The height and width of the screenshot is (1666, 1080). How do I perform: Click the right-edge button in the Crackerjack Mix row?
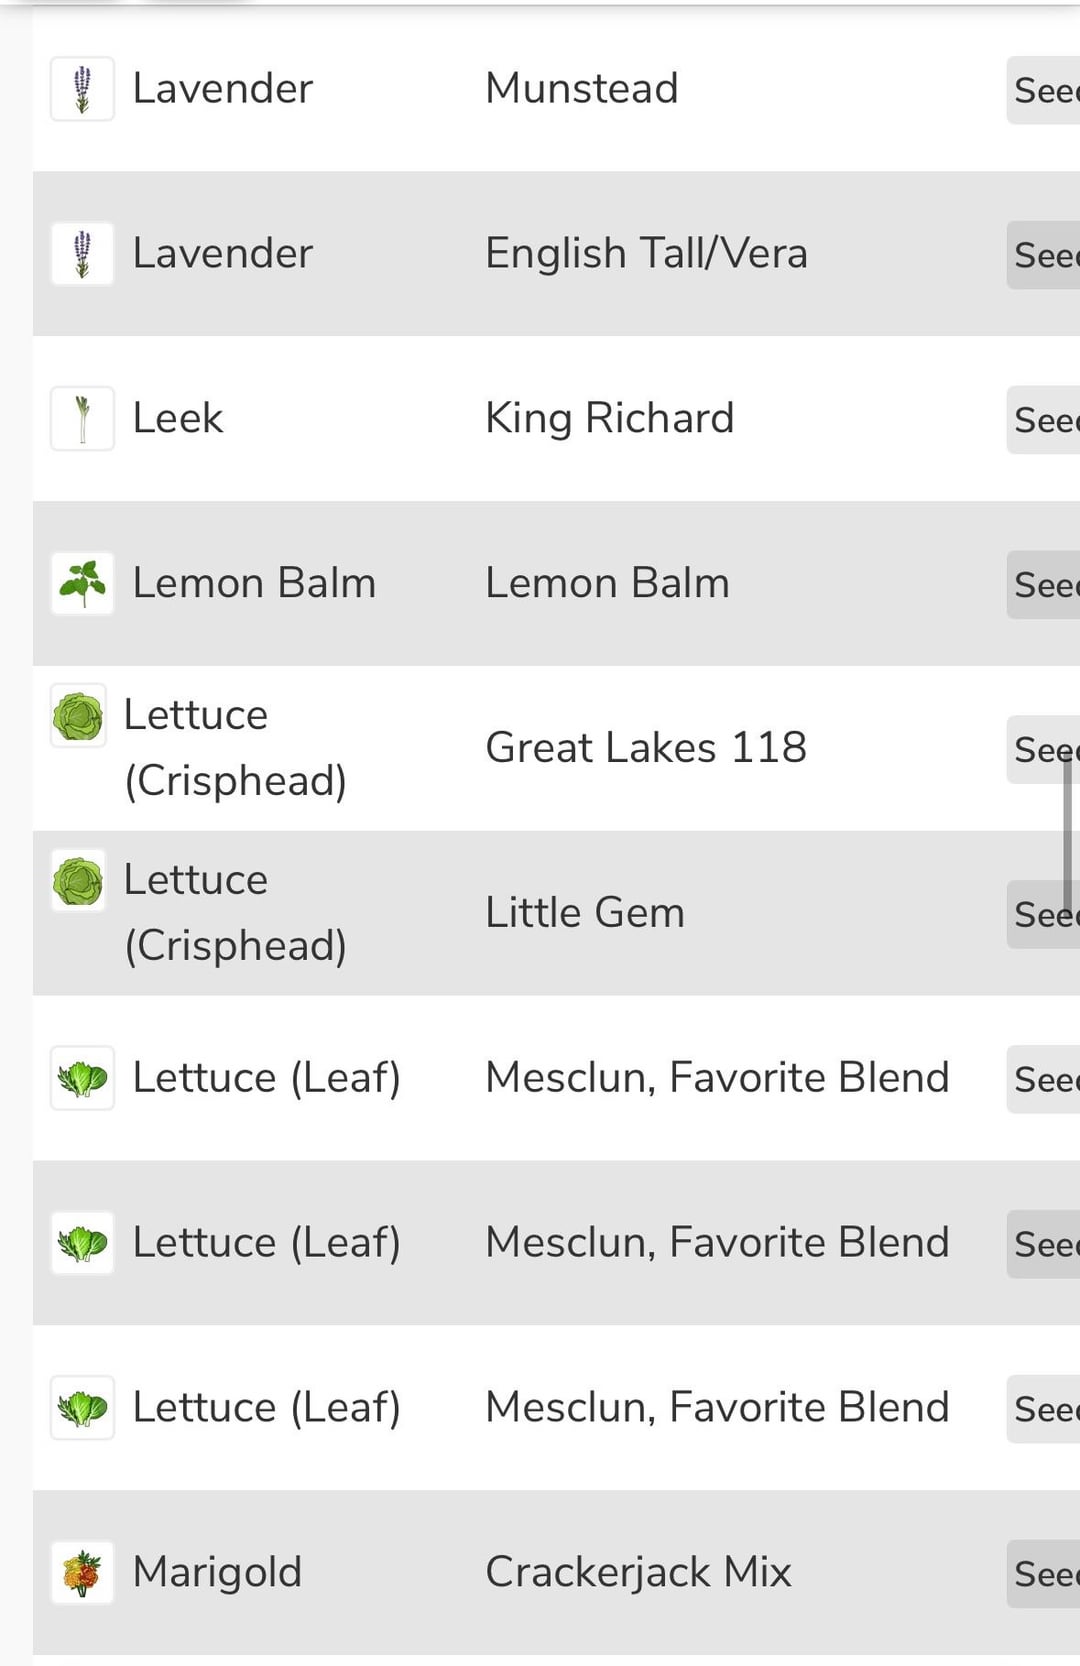tap(1044, 1574)
